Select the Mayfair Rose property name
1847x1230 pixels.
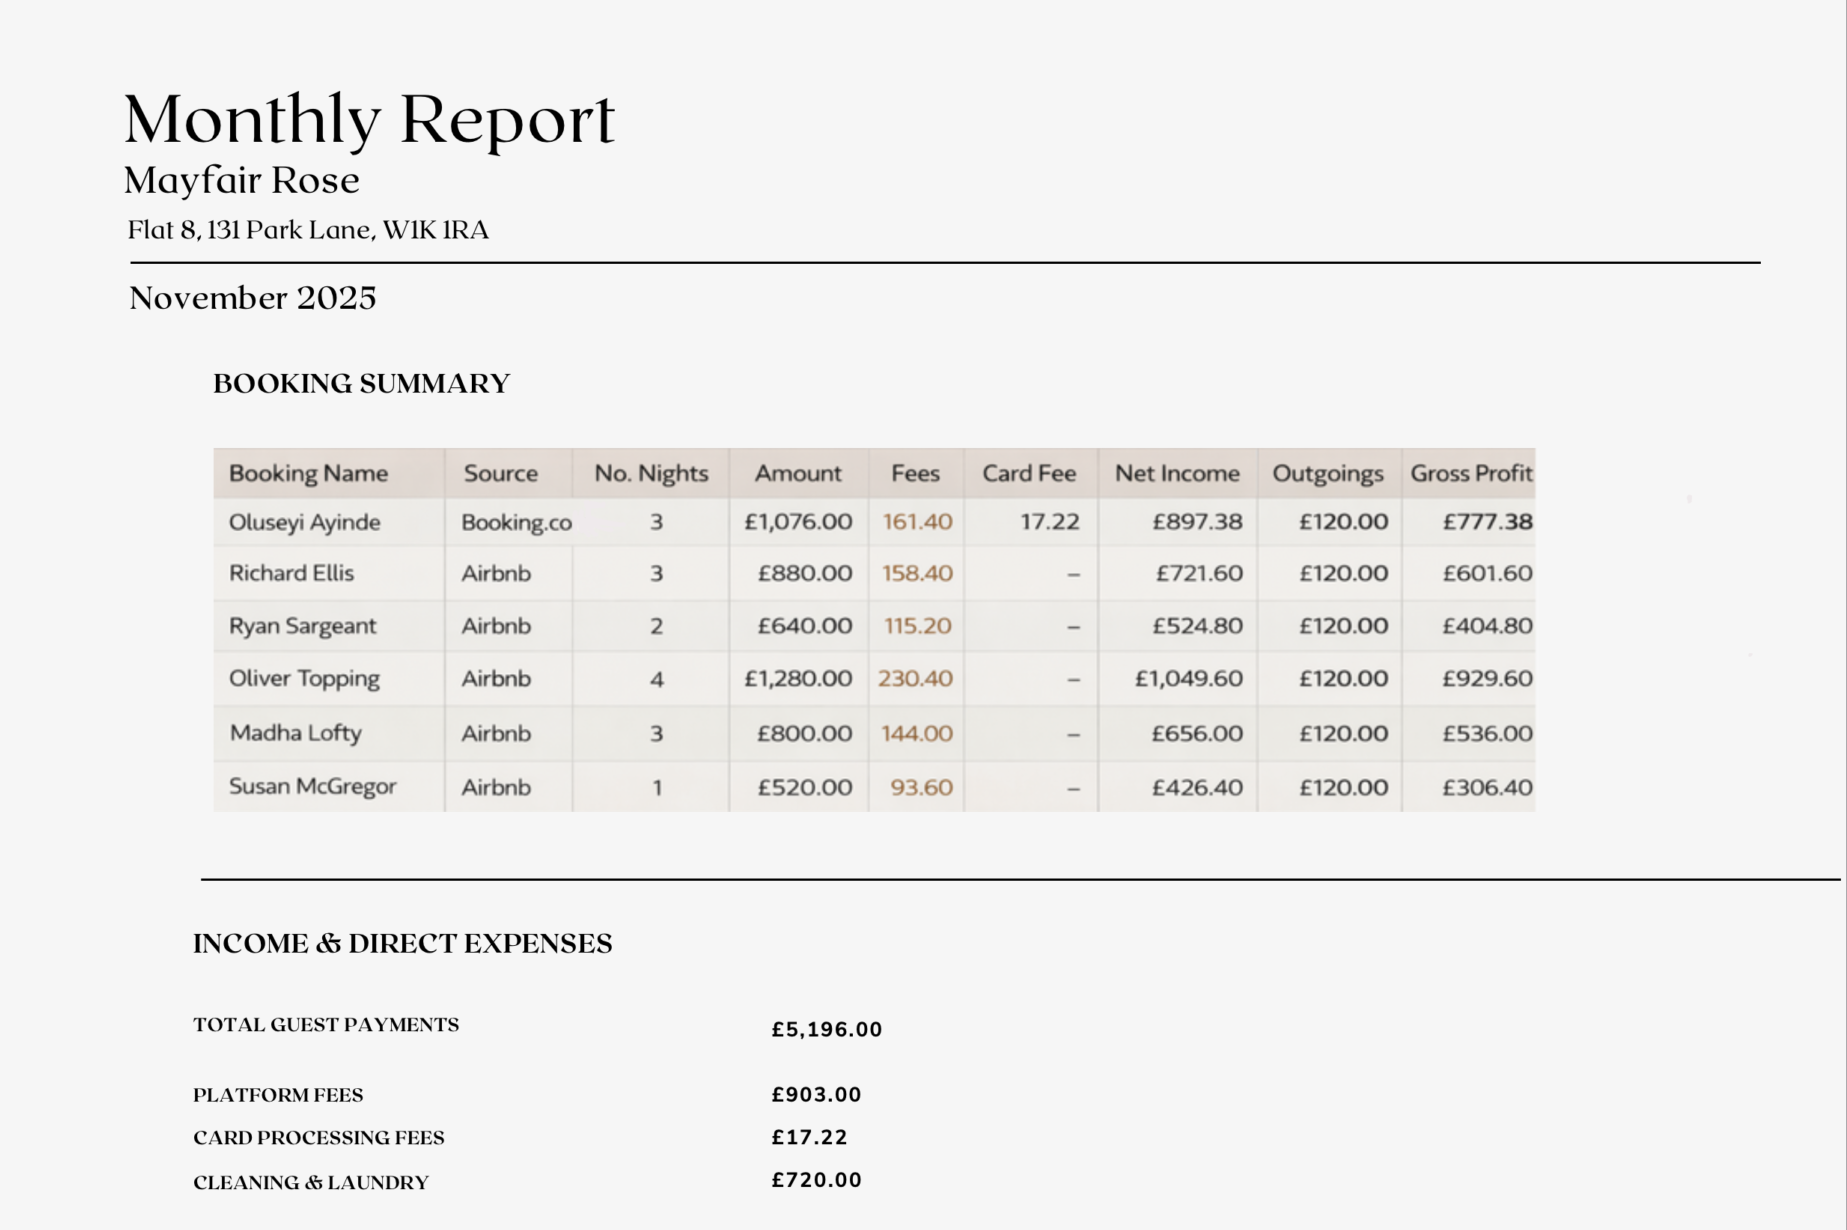(241, 181)
